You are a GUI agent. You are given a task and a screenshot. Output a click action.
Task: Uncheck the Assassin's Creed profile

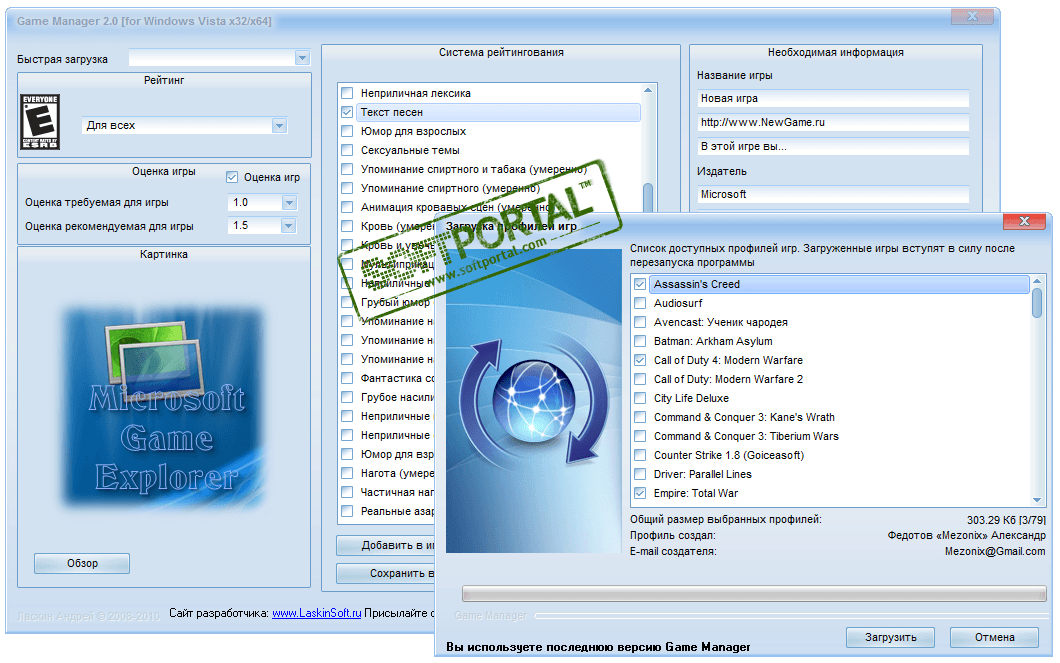click(640, 285)
